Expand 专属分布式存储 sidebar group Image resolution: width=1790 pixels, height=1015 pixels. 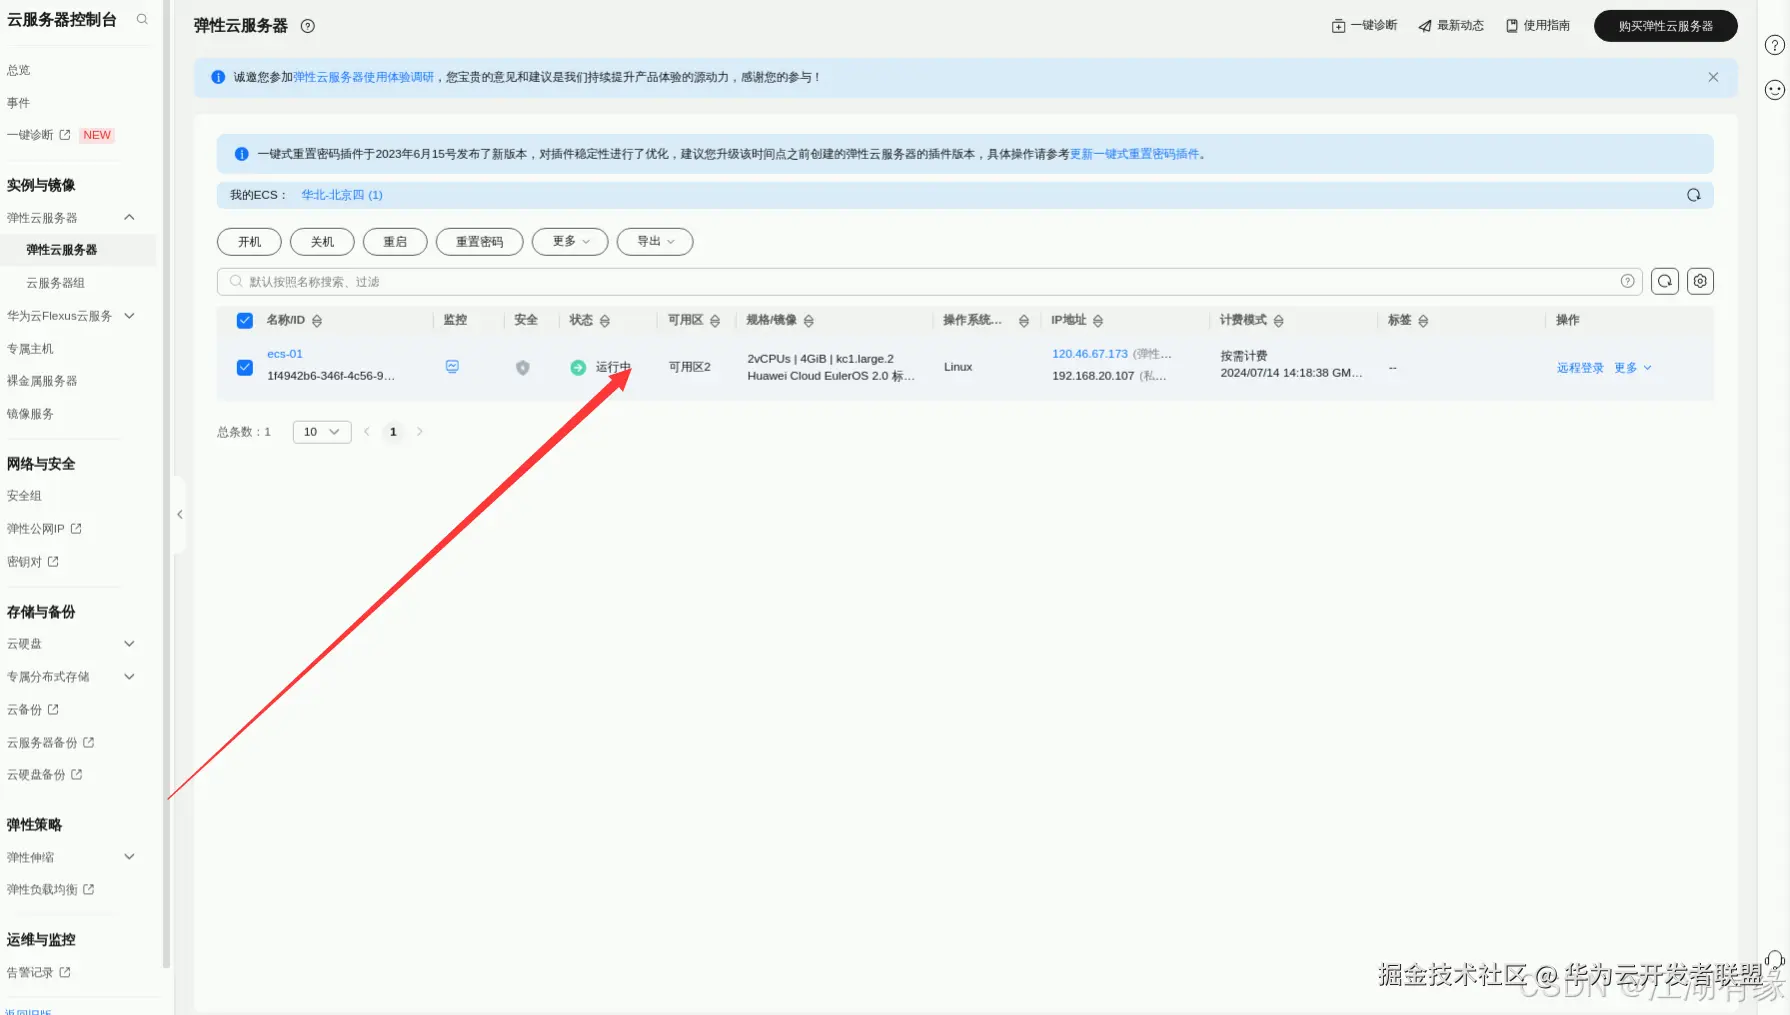tap(129, 677)
